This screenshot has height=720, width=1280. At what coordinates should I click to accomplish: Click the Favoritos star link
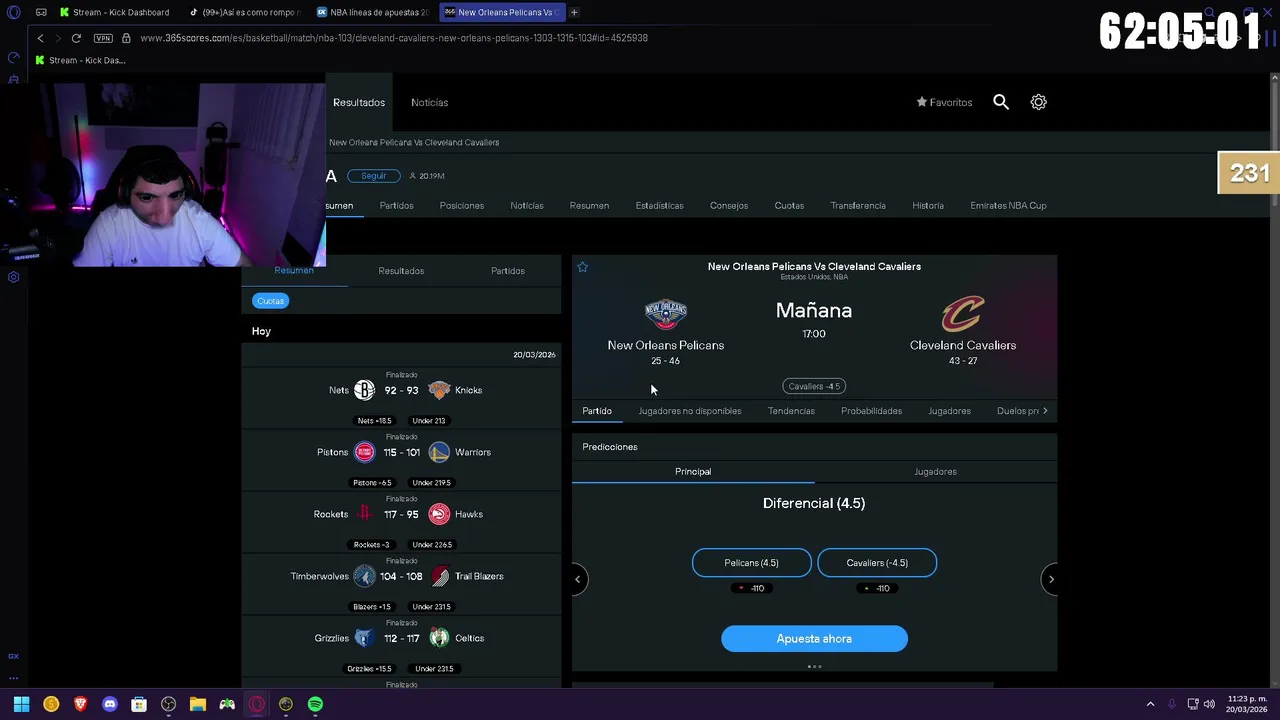944,102
